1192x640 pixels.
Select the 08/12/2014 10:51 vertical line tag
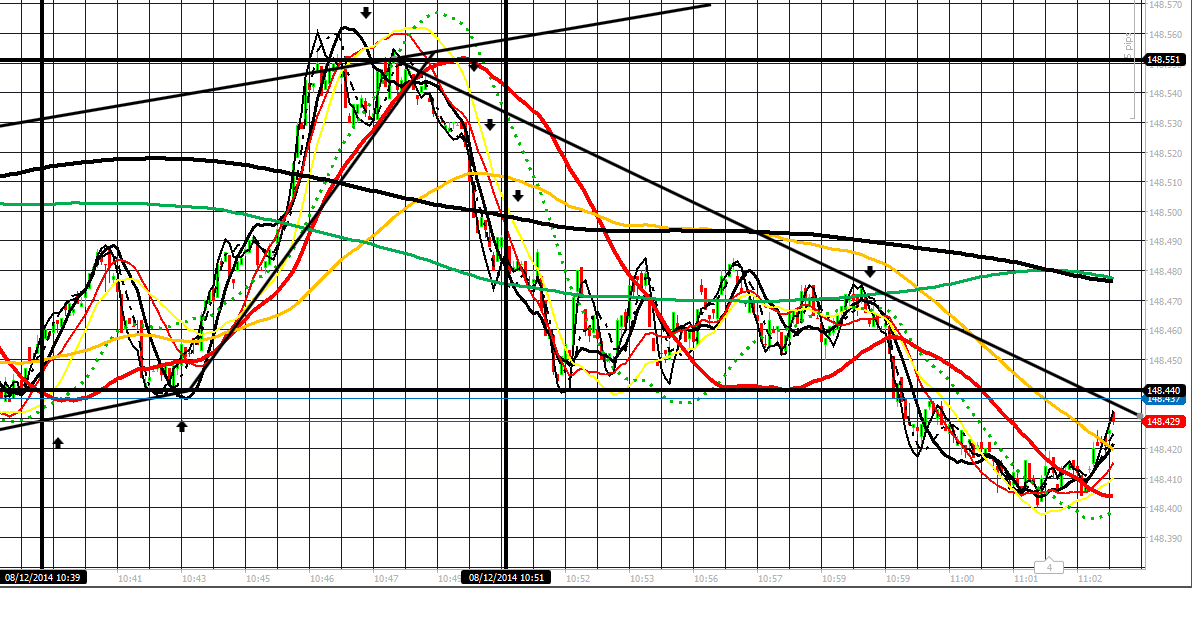[x=506, y=578]
